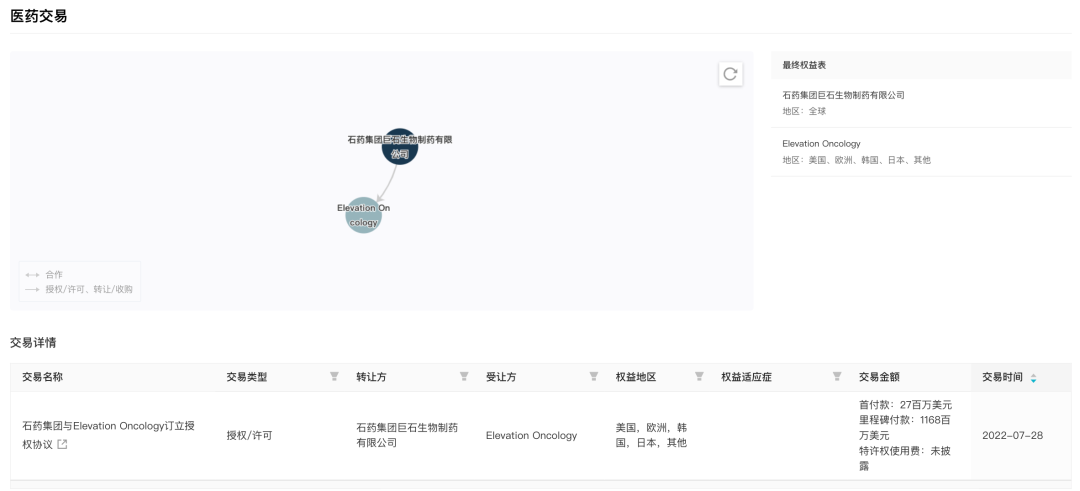Screen dimensions: 1080x491
Task: Click the 交易金额 column header
Action: point(879,377)
